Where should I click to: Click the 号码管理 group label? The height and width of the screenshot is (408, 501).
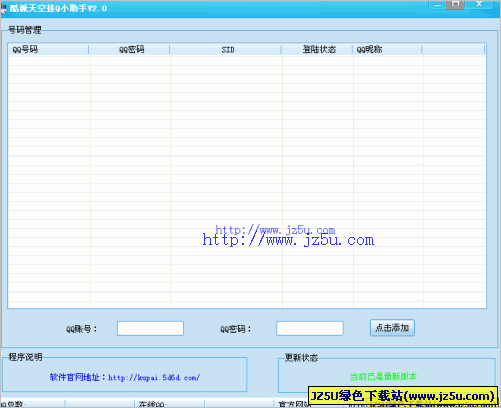click(25, 30)
